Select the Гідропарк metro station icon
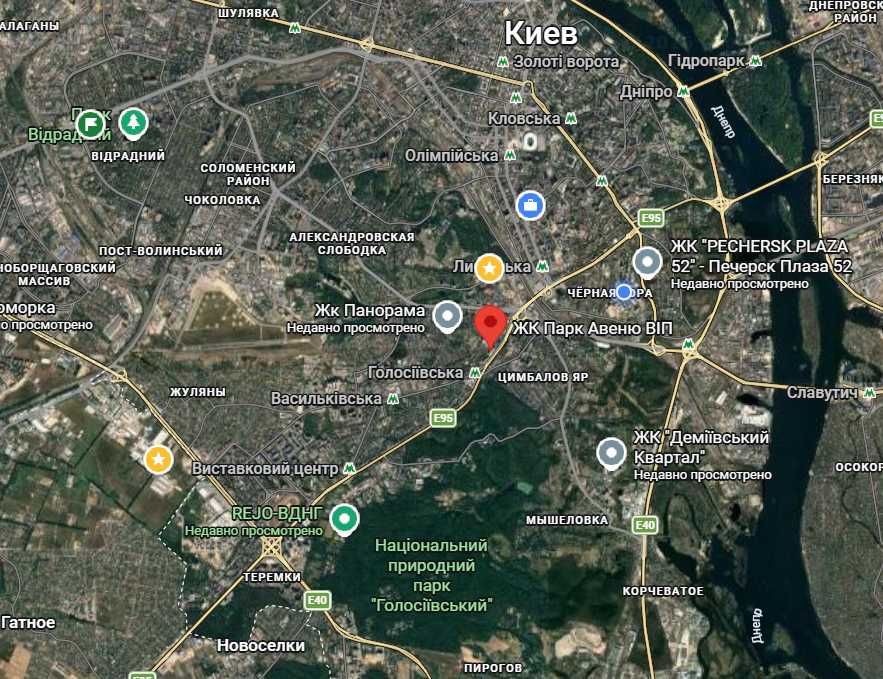The width and height of the screenshot is (883, 679). point(755,61)
